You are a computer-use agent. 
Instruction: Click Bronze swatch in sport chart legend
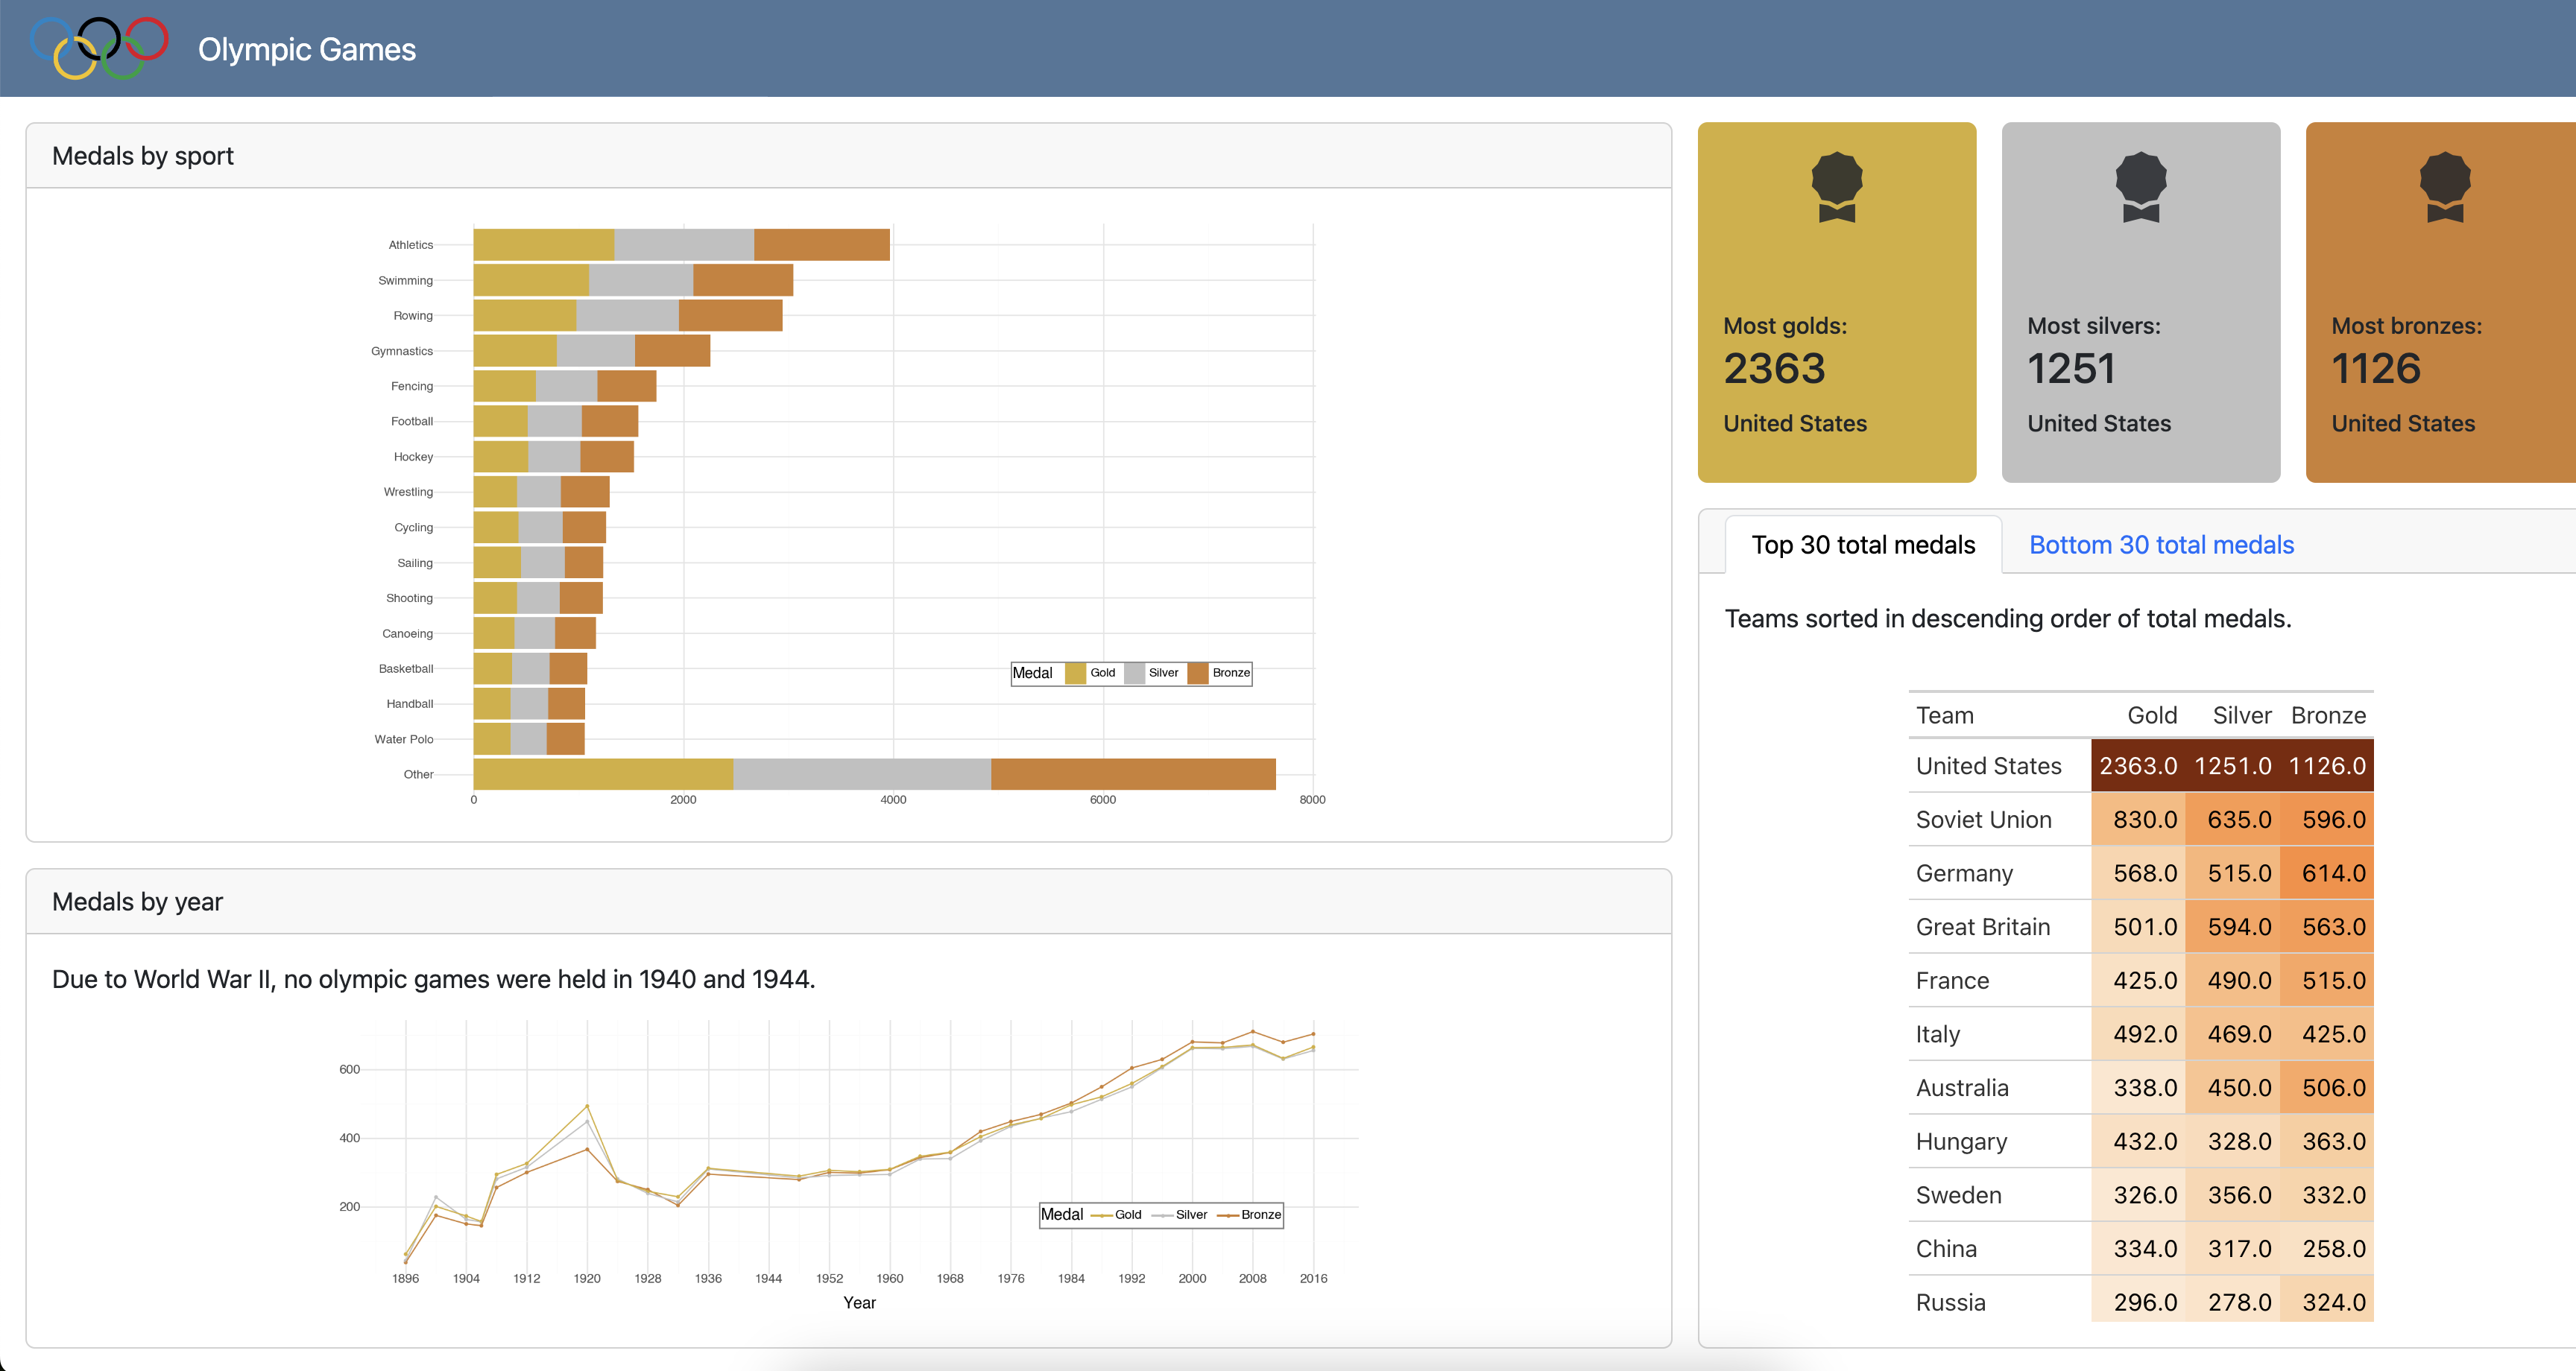tap(1198, 673)
